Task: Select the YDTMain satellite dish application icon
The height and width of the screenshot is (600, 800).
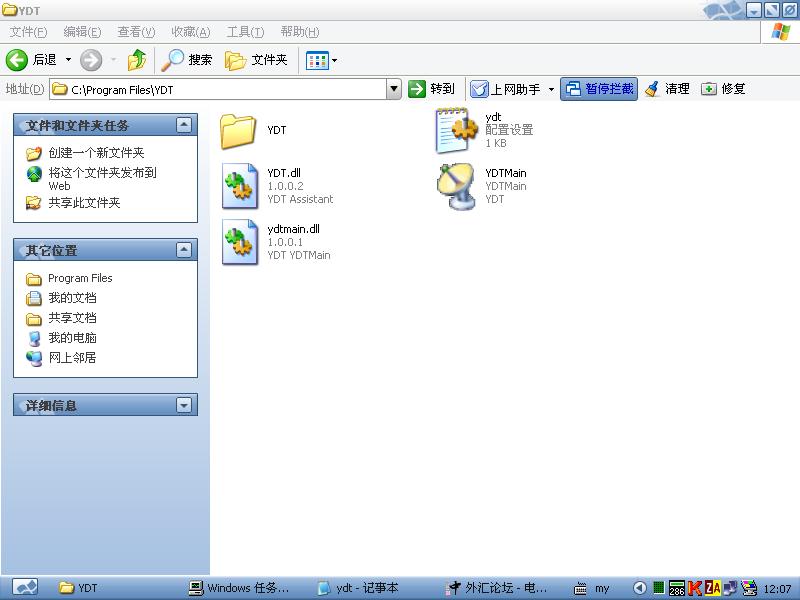Action: point(456,186)
